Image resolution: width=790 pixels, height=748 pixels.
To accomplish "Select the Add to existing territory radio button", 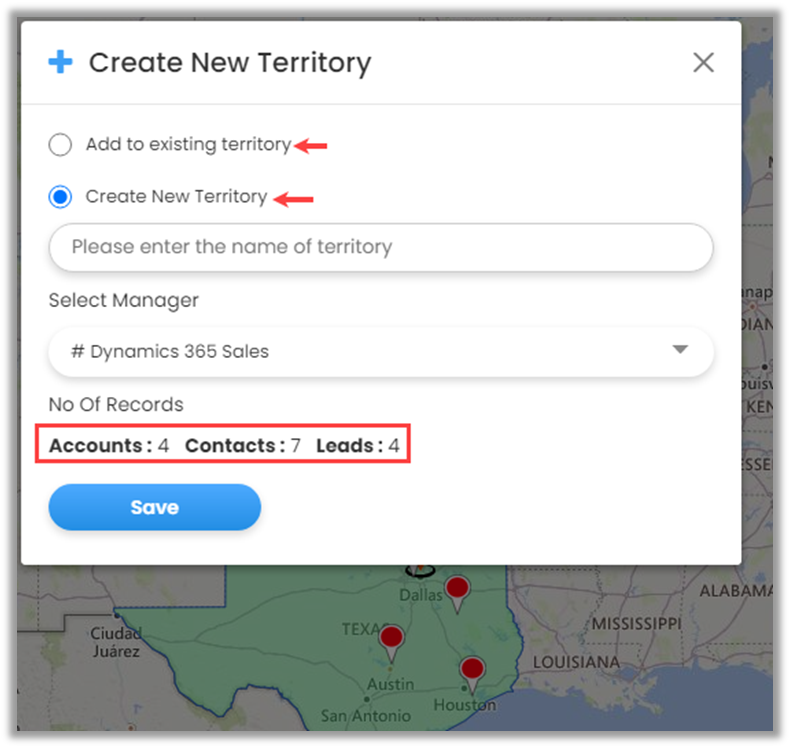I will pos(61,145).
